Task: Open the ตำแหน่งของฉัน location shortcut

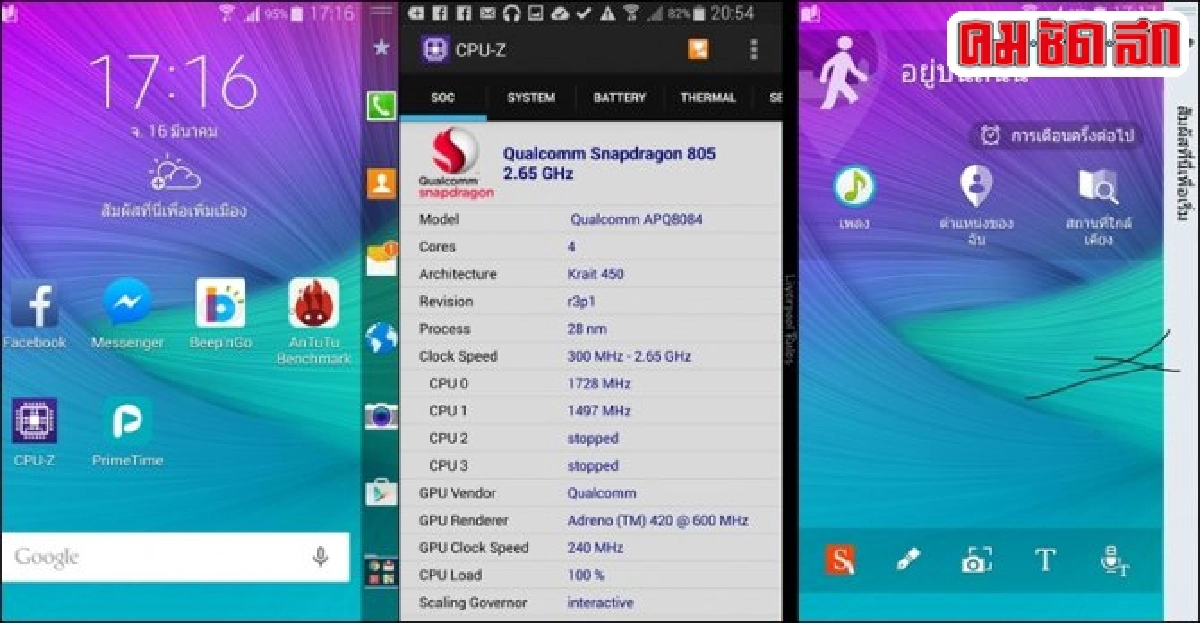Action: pos(976,204)
